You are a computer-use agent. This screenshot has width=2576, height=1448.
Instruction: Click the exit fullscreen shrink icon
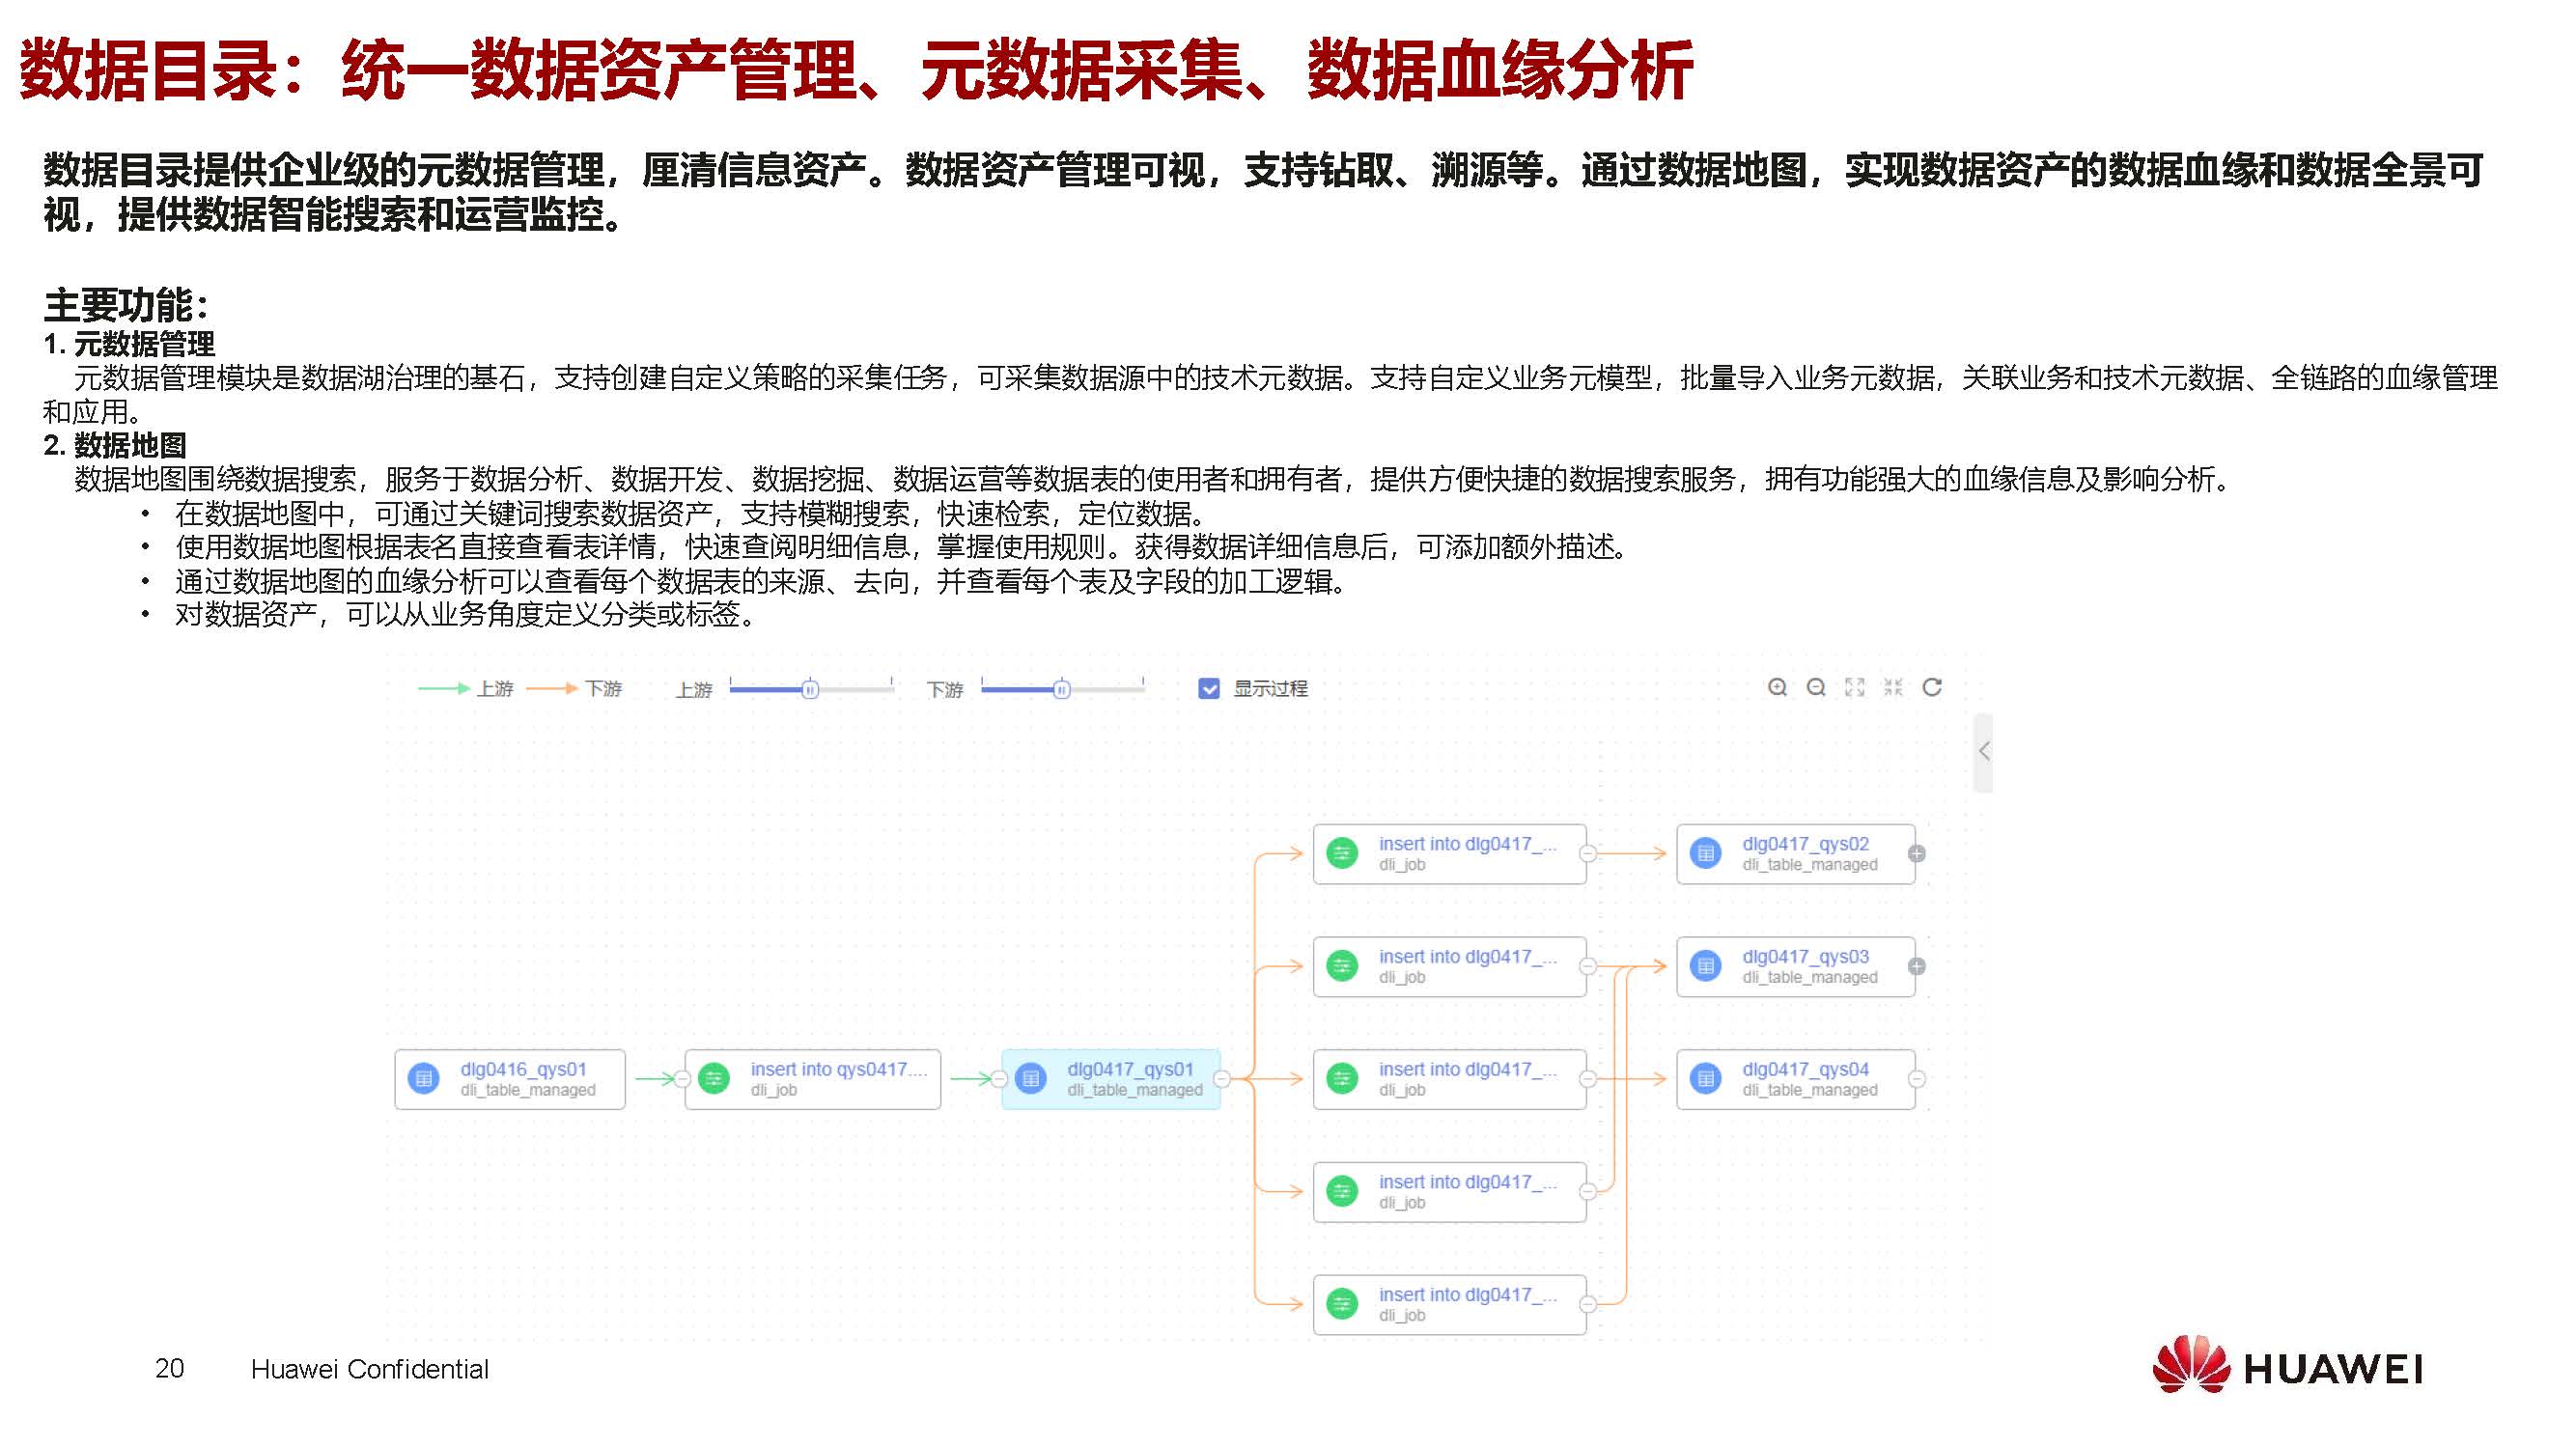pyautogui.click(x=1893, y=687)
